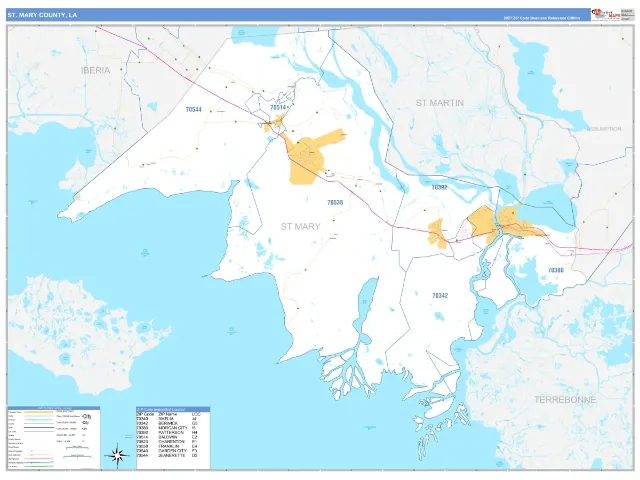Click the IBERIA county label
This screenshot has height=480, width=640.
coord(96,70)
